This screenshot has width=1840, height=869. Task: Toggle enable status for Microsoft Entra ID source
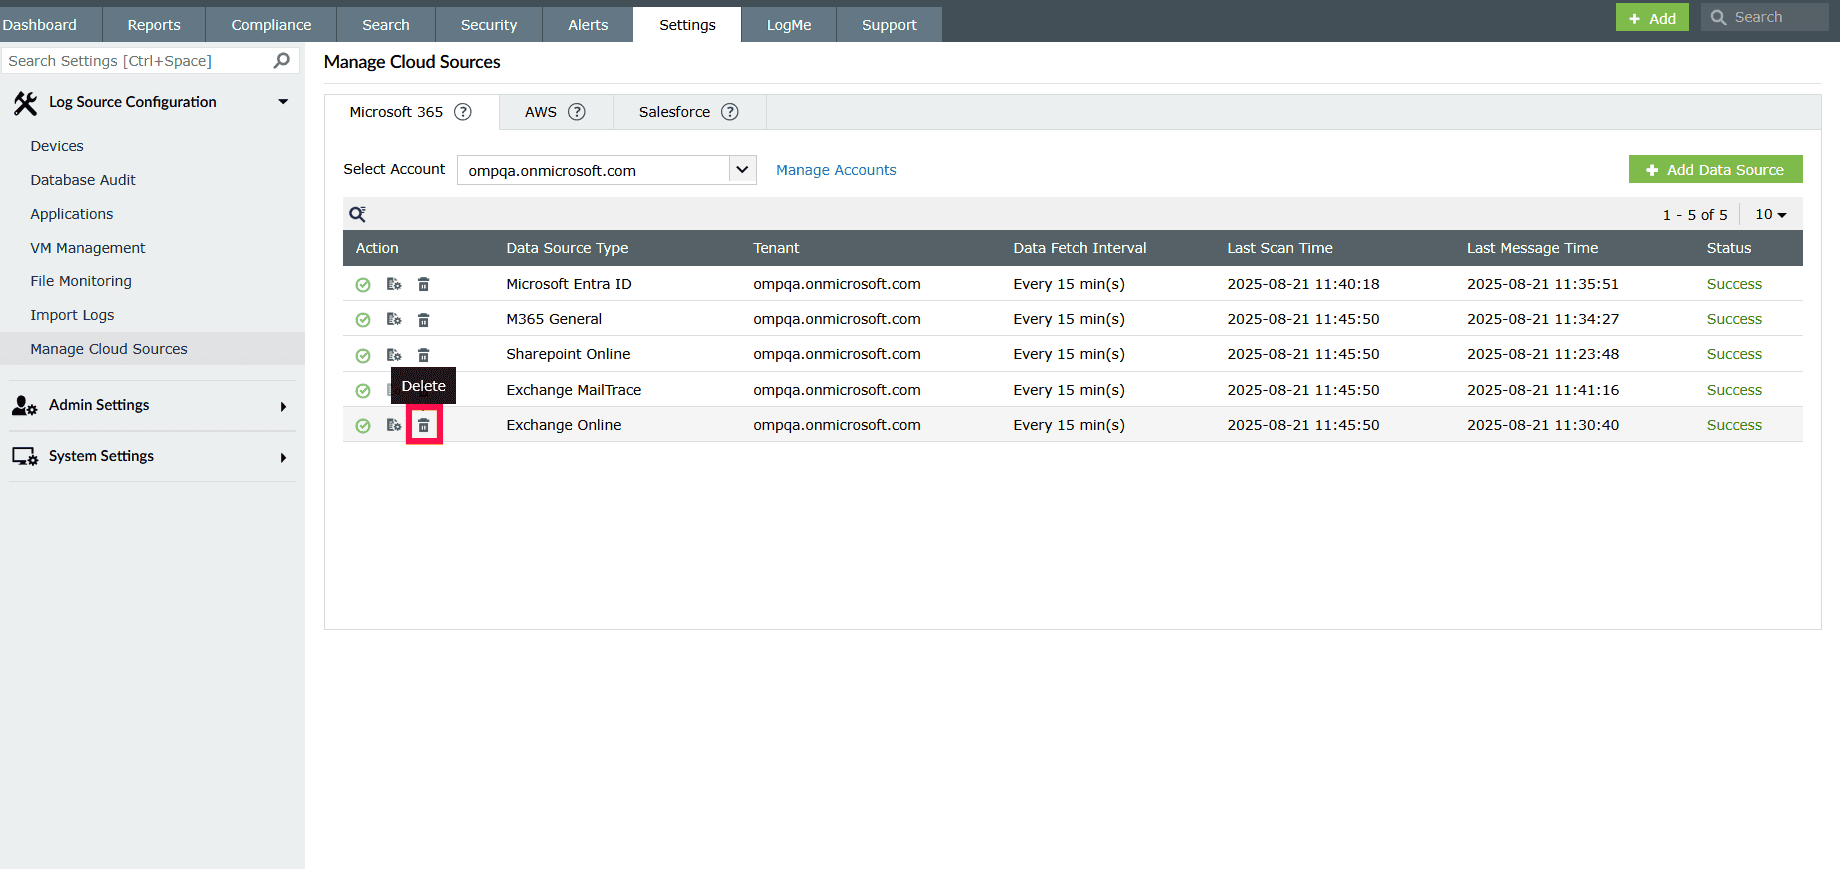[x=363, y=285]
